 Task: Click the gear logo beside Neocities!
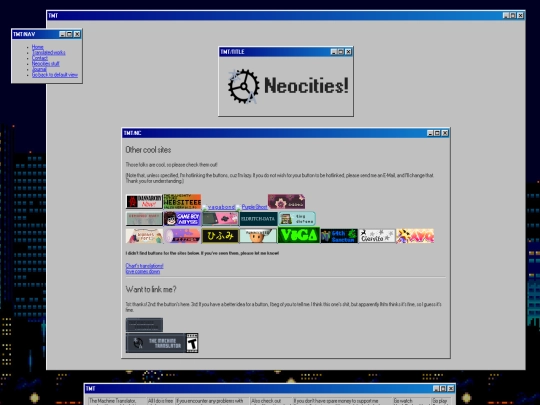coord(243,86)
